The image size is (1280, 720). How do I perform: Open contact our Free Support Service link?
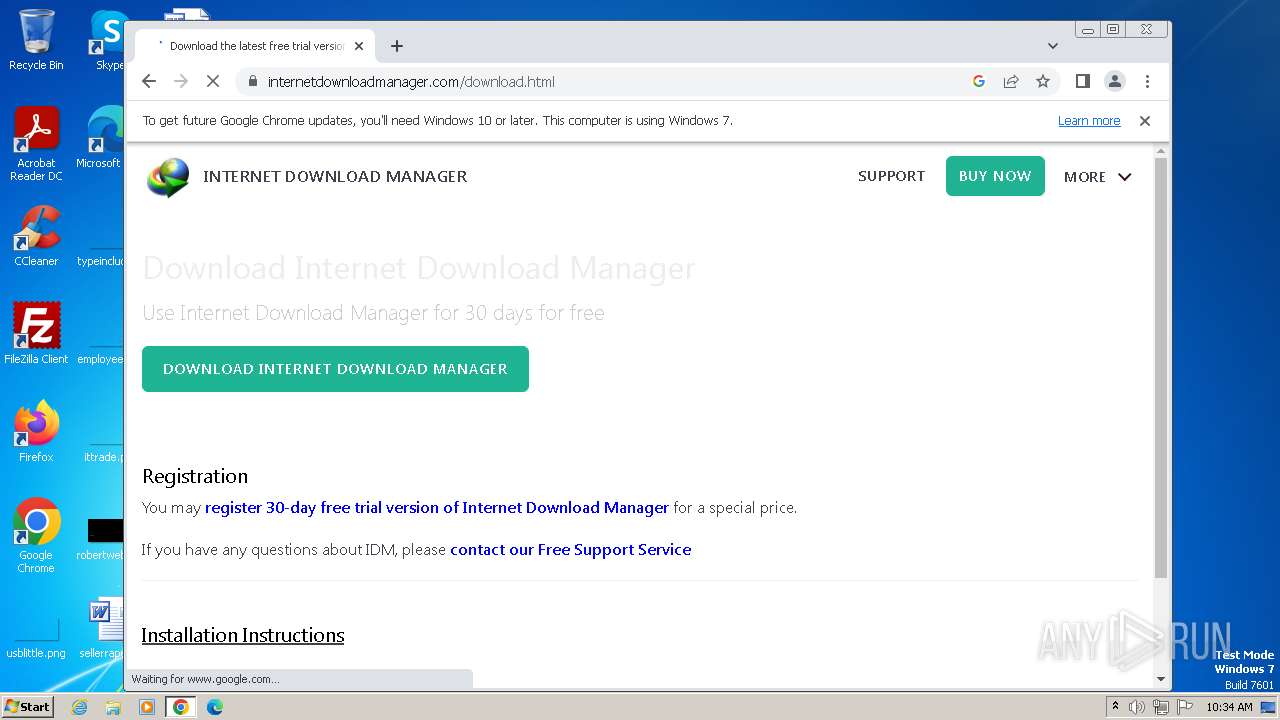pos(570,550)
